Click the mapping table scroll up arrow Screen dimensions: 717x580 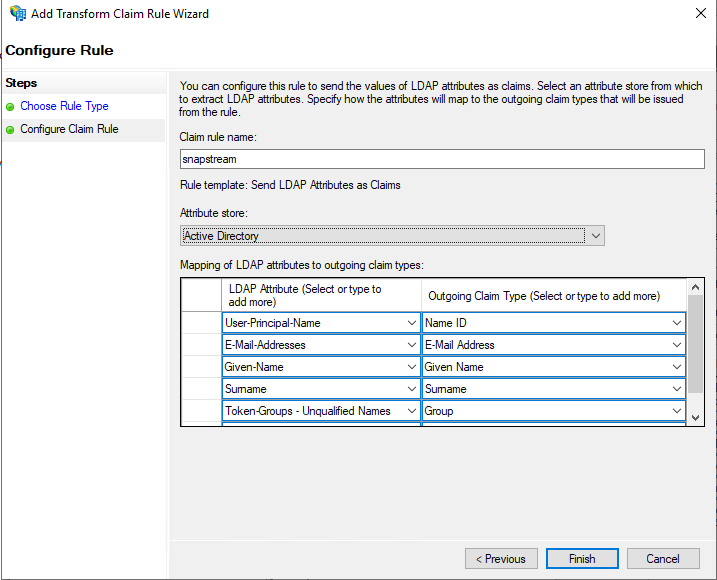pyautogui.click(x=696, y=287)
